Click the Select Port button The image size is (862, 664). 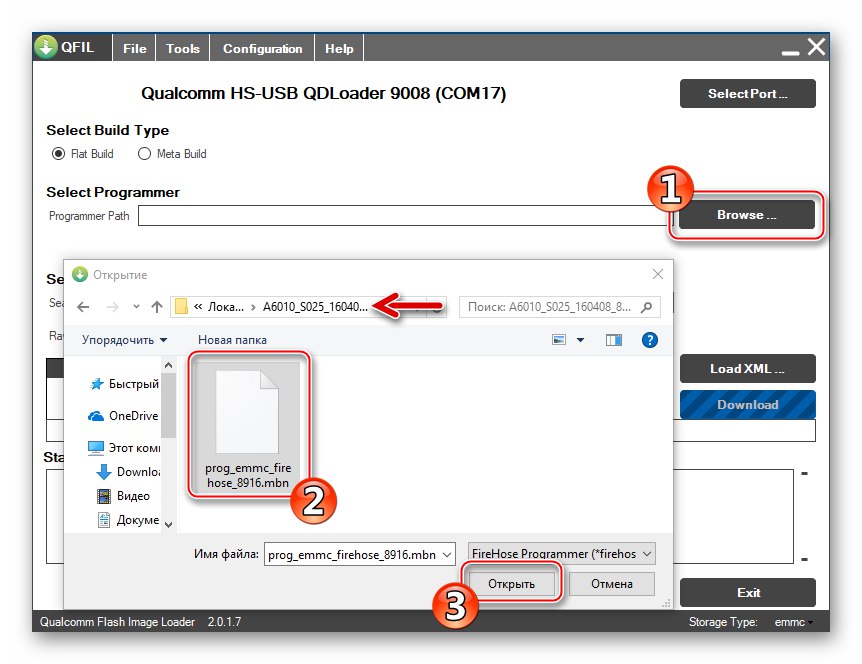pyautogui.click(x=747, y=93)
